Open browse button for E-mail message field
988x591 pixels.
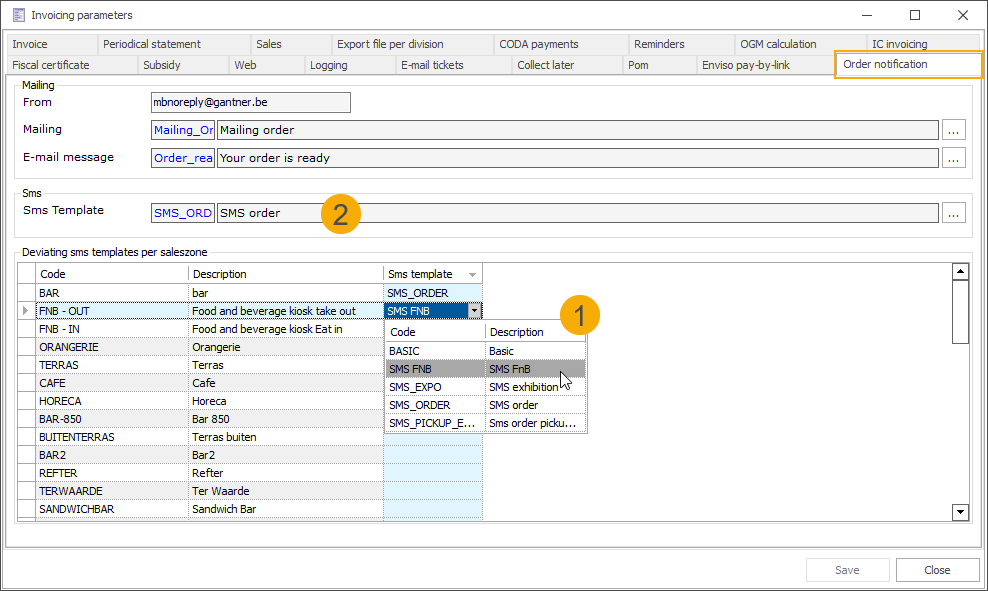click(954, 158)
